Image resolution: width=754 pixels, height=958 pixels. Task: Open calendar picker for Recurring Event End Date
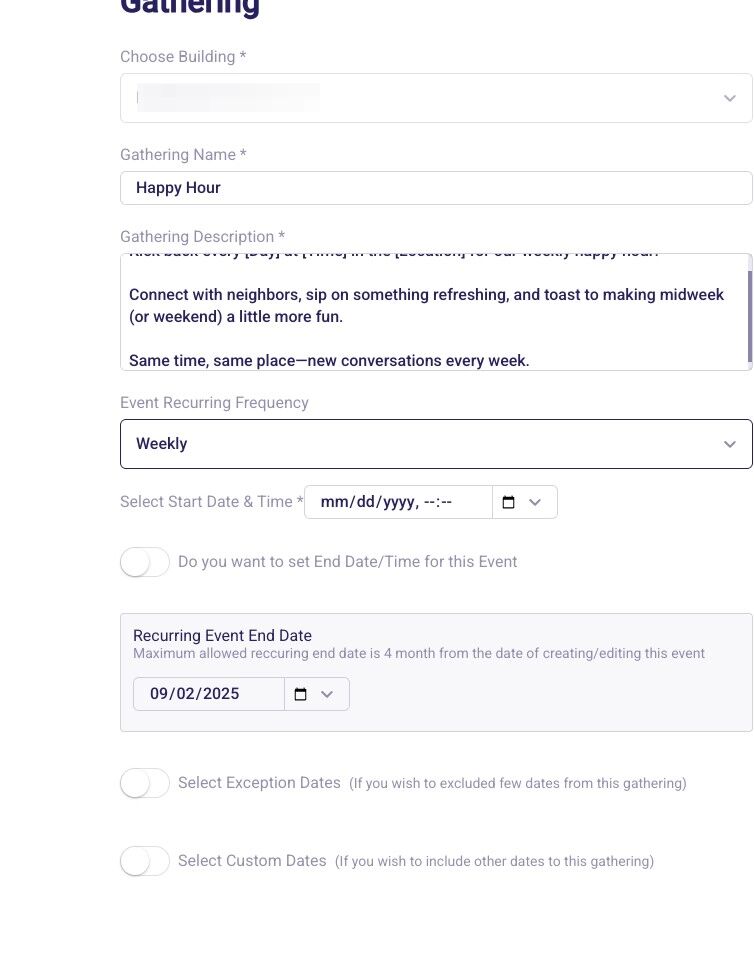point(300,694)
